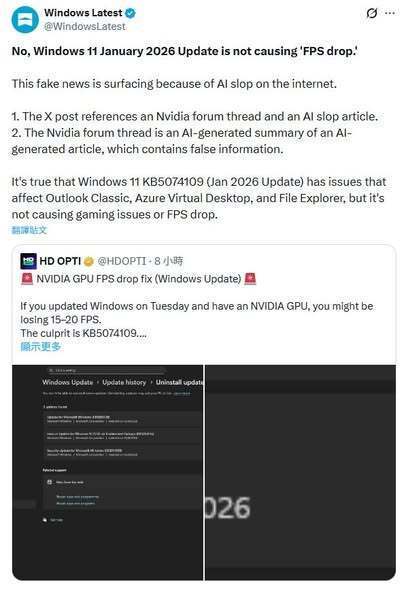Click the @WindowsLatest handle
Viewport: 408px width, 590px height.
point(85,27)
